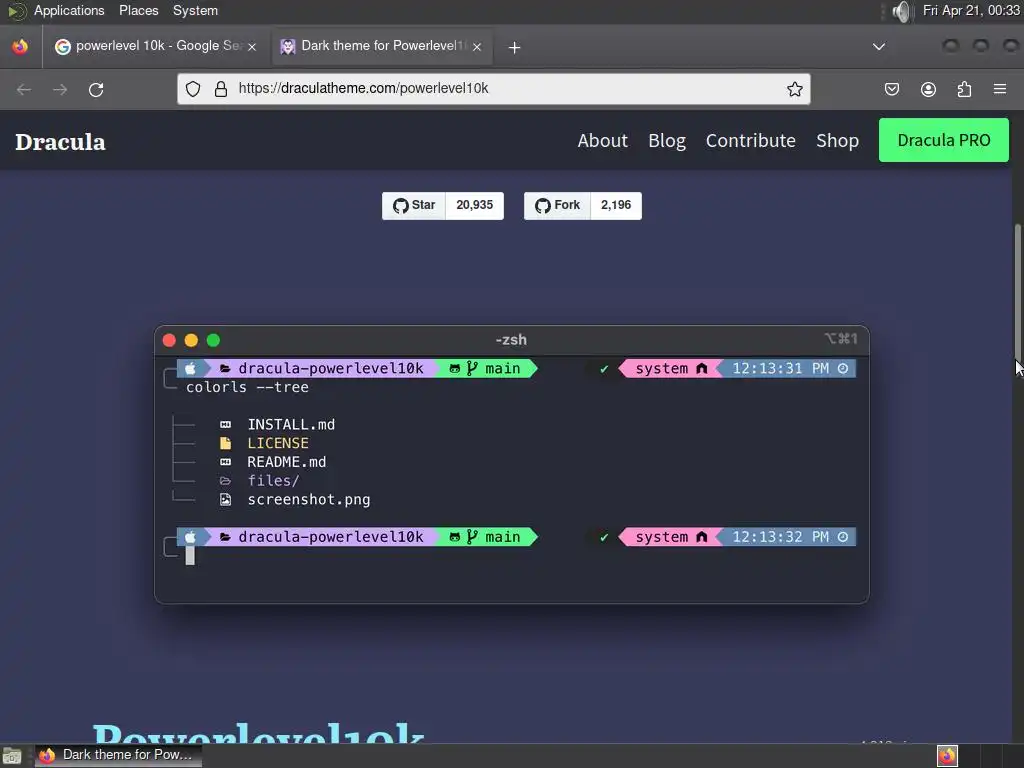The image size is (1024, 768).
Task: Open the Pocket save icon
Action: click(x=891, y=89)
